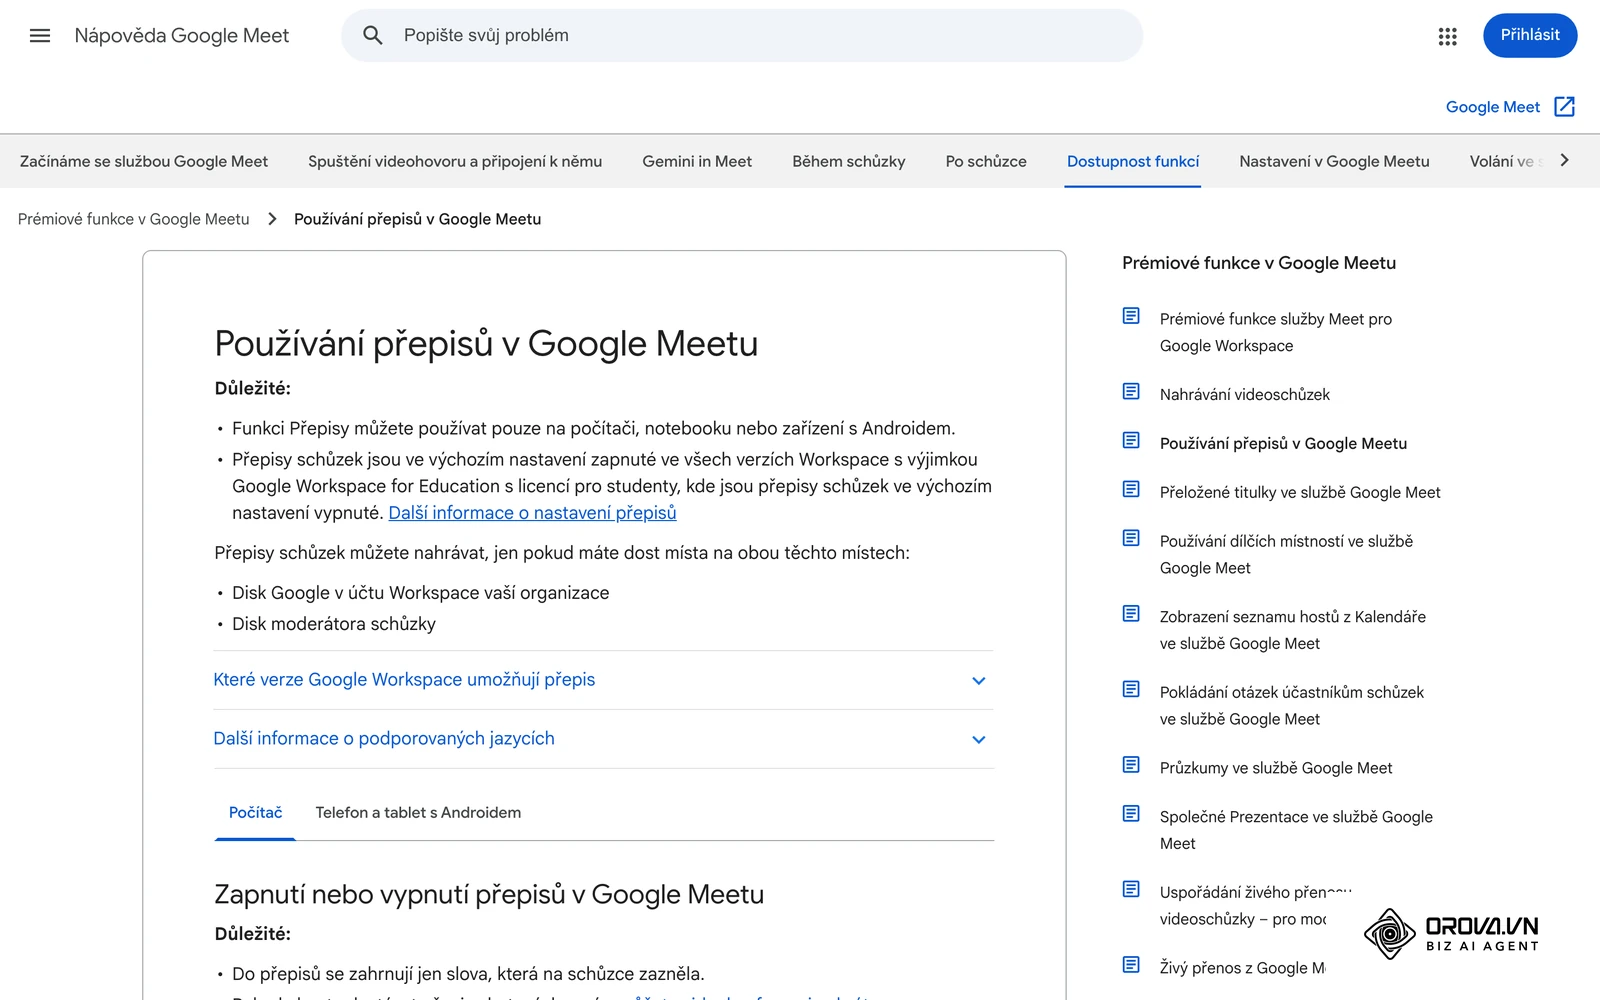1600x1000 pixels.
Task: Click article icon beside Používání přepisů sidebar entry
Action: click(x=1131, y=441)
